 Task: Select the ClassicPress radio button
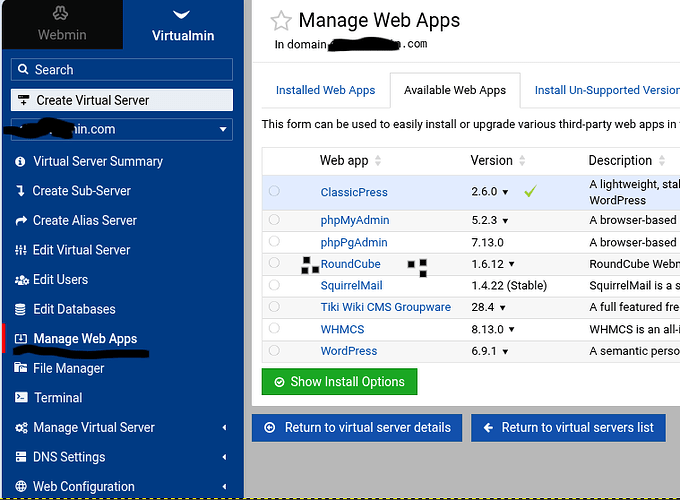274,191
